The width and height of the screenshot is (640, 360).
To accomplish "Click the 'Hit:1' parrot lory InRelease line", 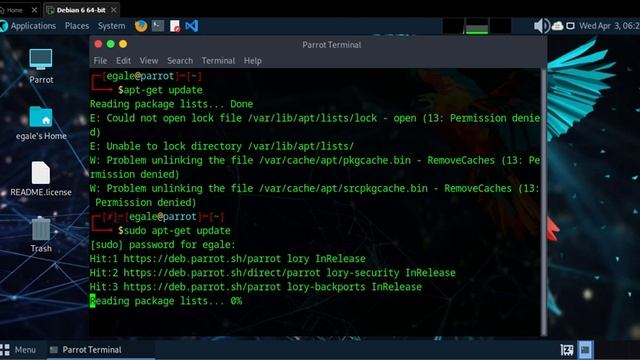I will 228,259.
